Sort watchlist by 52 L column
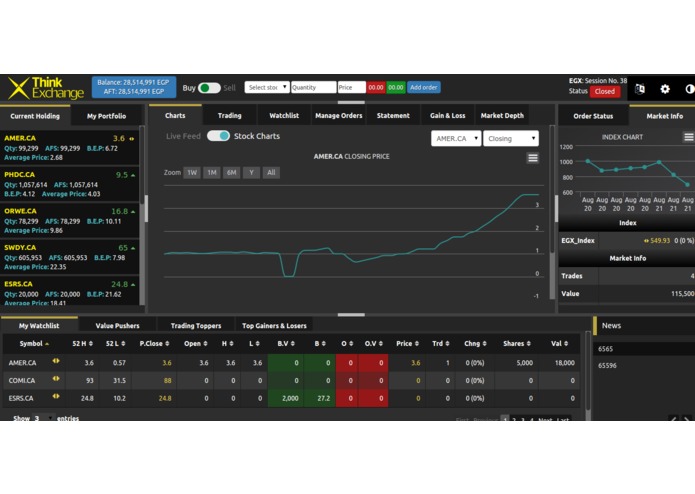This screenshot has width=695, height=494. point(115,343)
